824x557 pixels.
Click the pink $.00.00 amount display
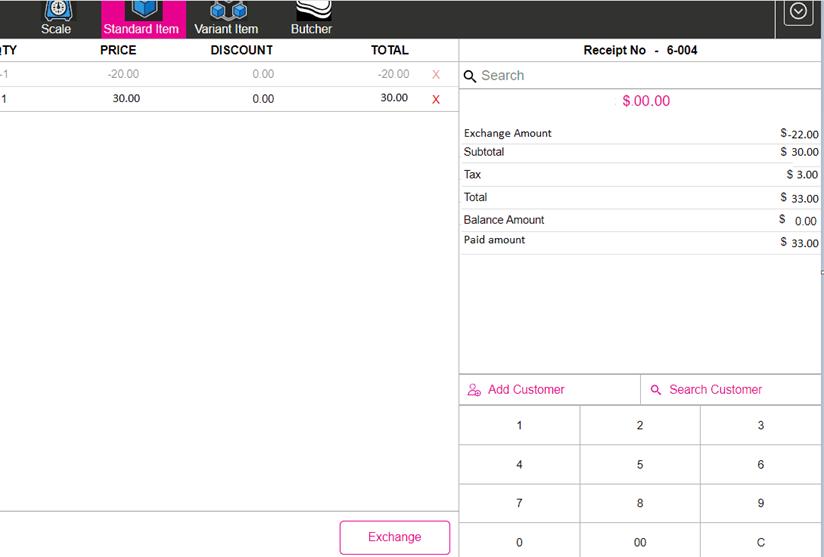click(x=646, y=101)
